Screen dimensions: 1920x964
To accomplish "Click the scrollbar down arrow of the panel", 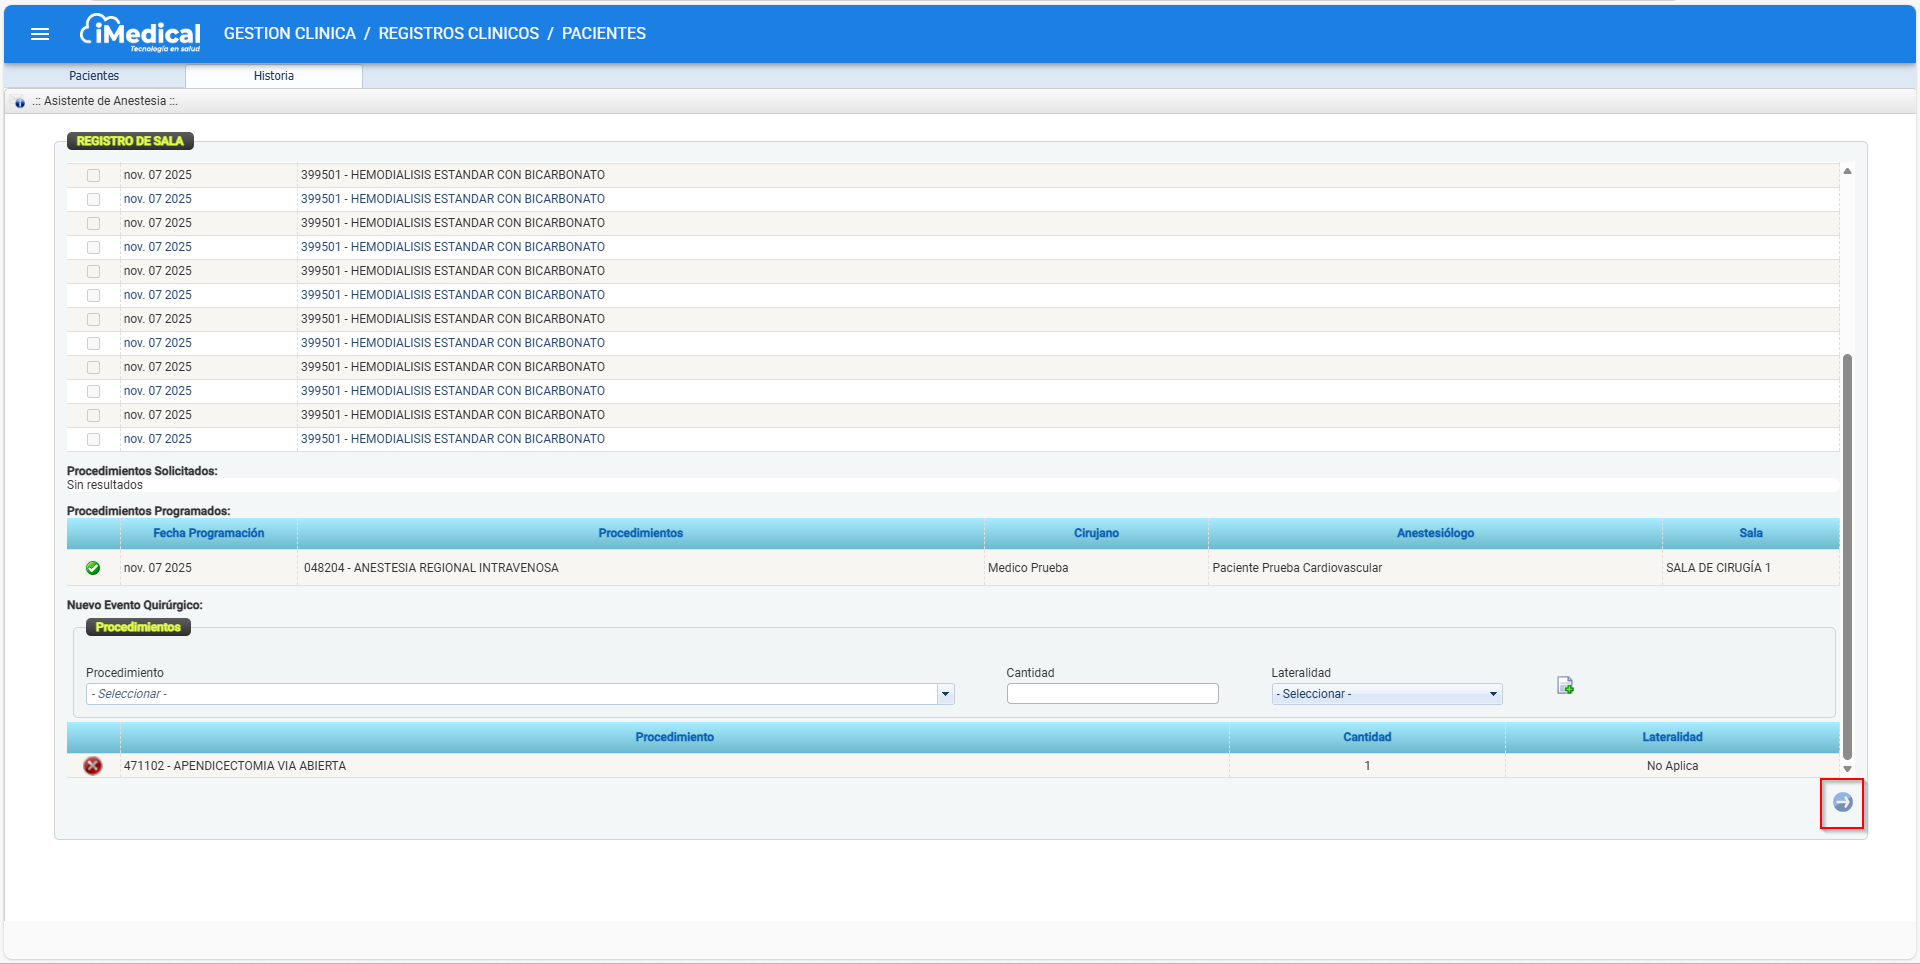I will click(1847, 769).
